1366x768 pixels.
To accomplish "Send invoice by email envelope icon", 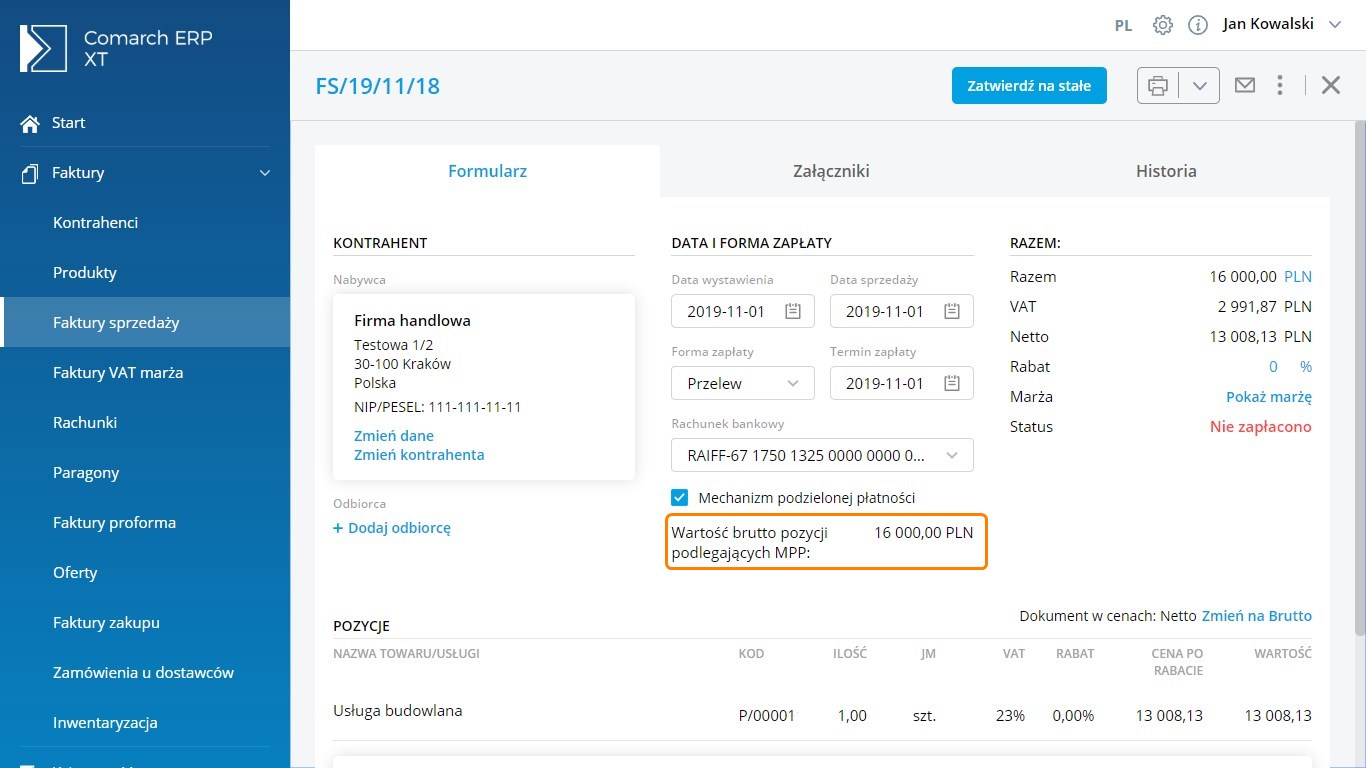I will pyautogui.click(x=1244, y=85).
